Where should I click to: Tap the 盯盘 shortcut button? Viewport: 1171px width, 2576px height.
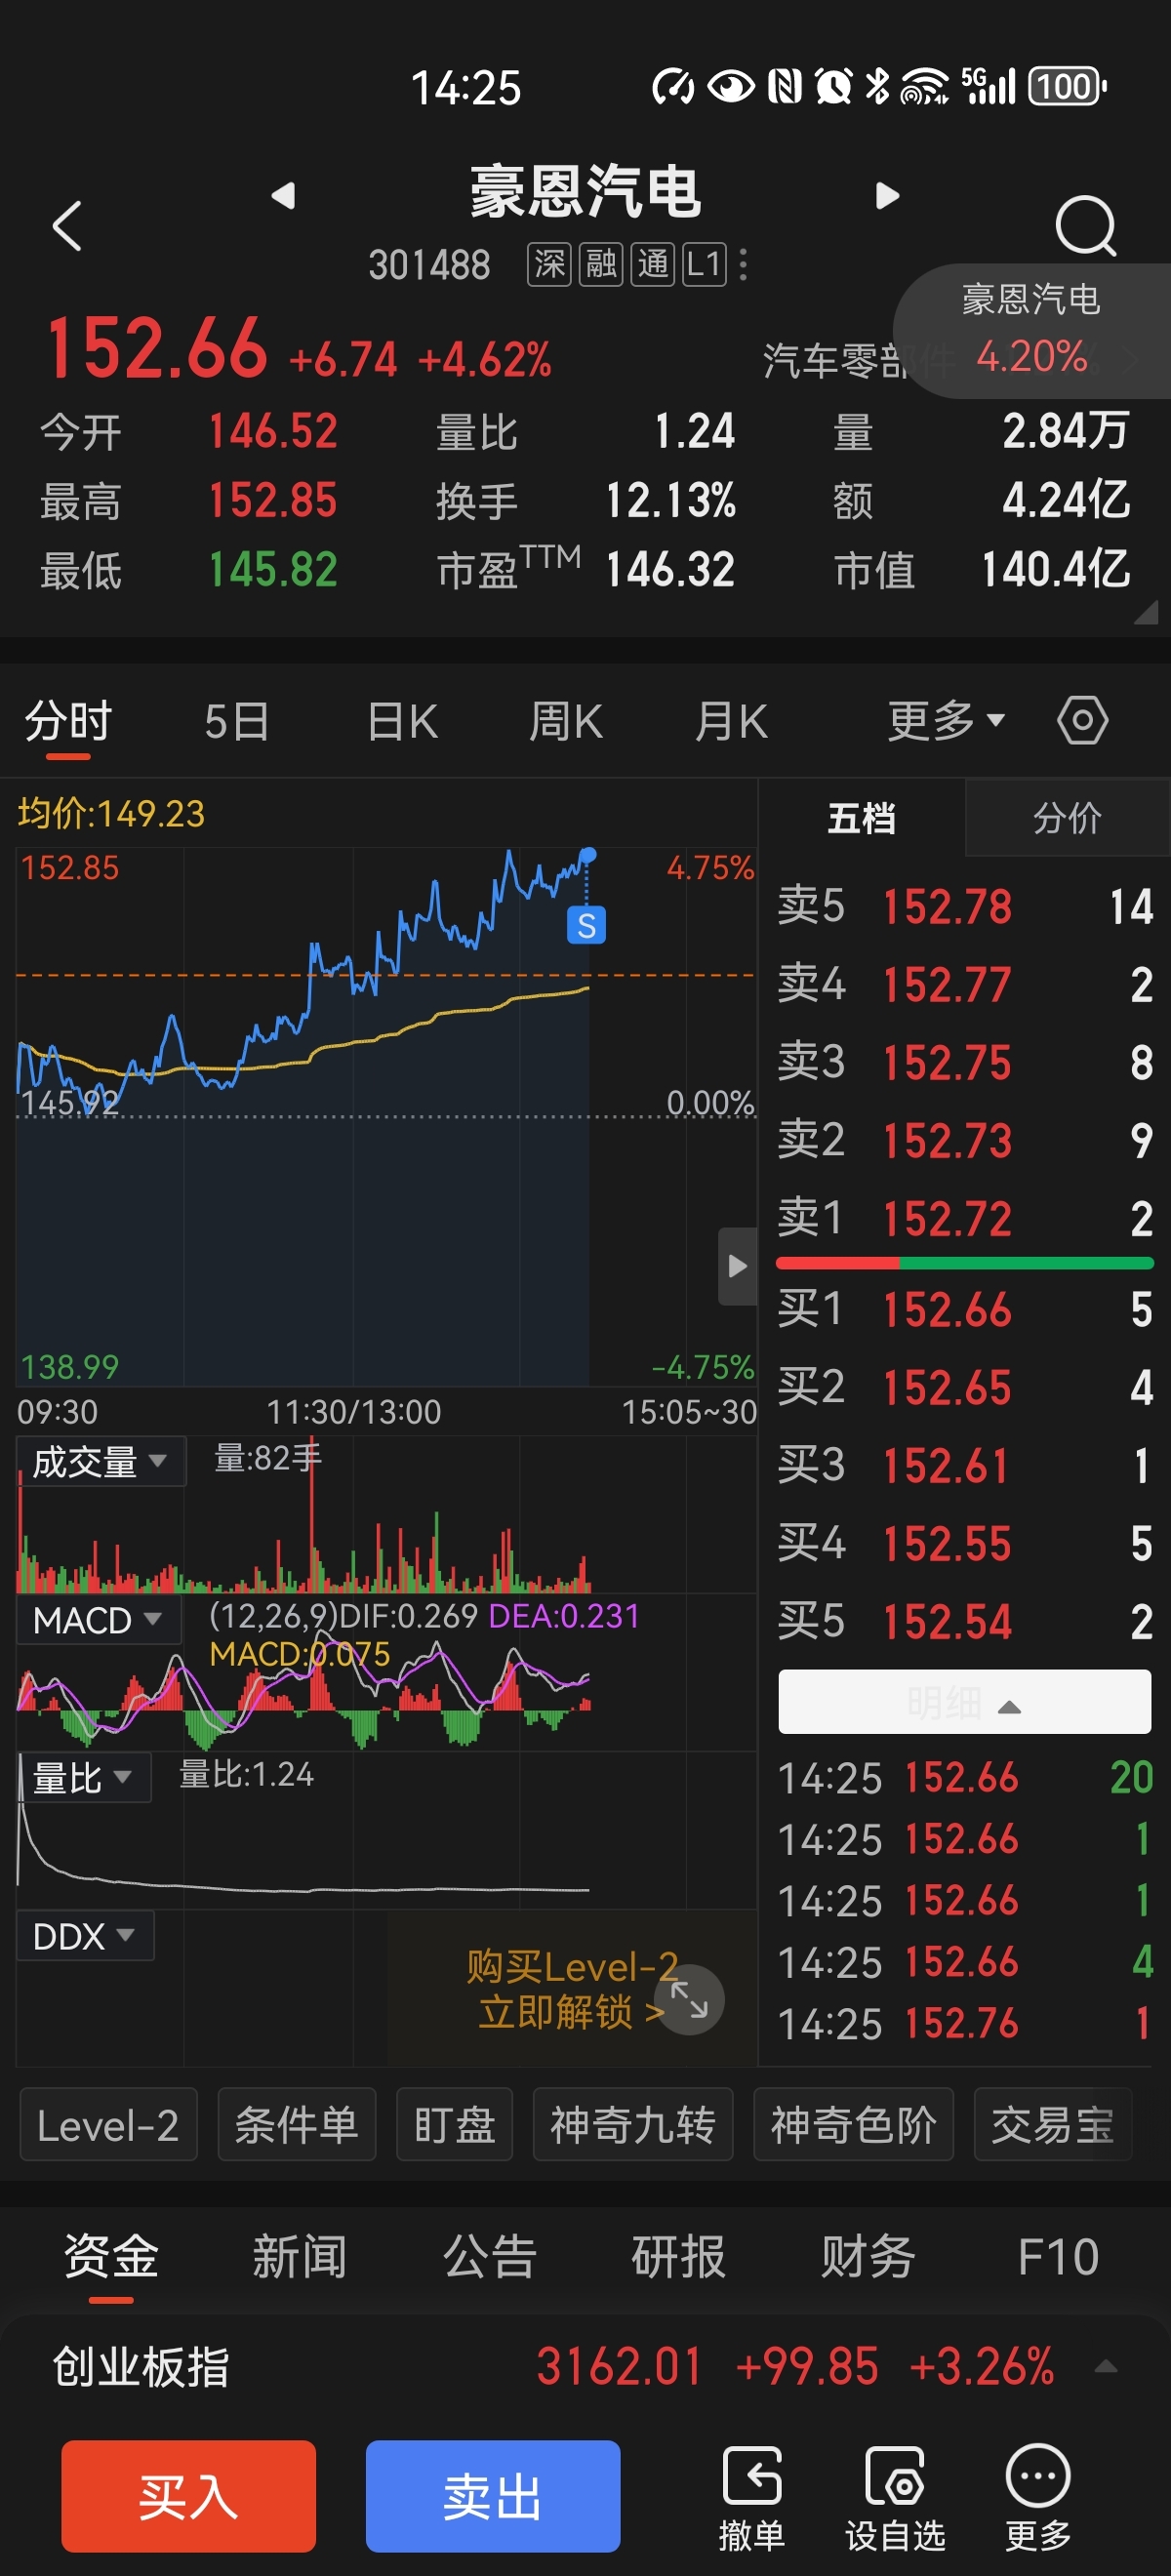tap(454, 2125)
